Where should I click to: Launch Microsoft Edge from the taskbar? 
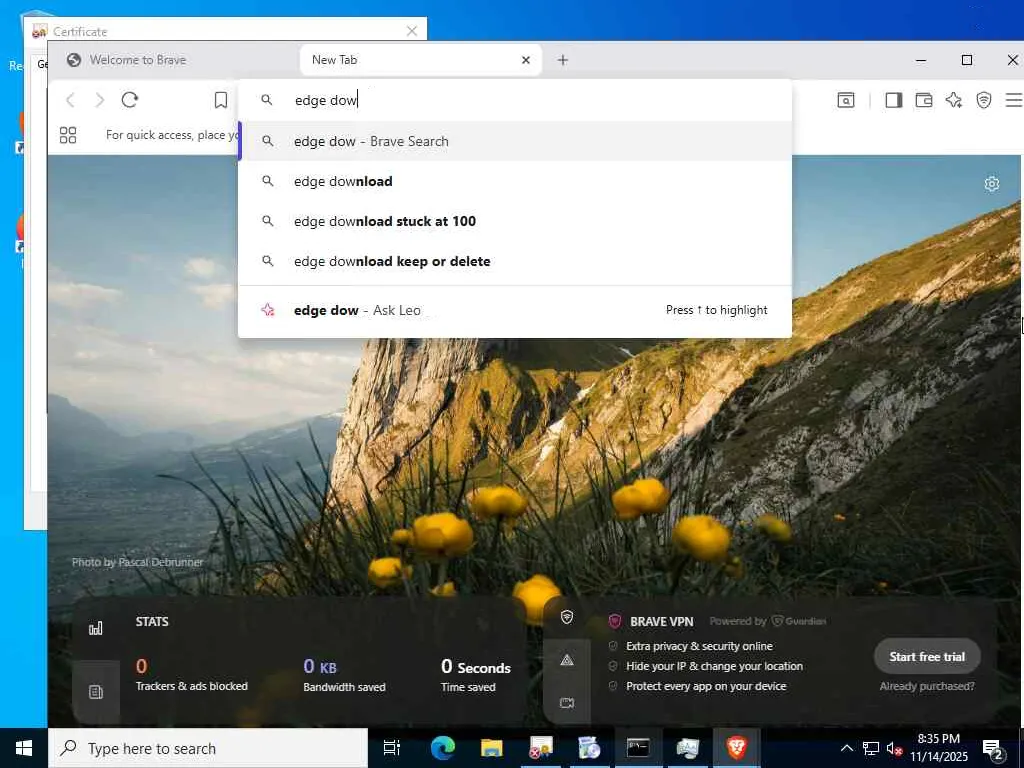pyautogui.click(x=442, y=748)
